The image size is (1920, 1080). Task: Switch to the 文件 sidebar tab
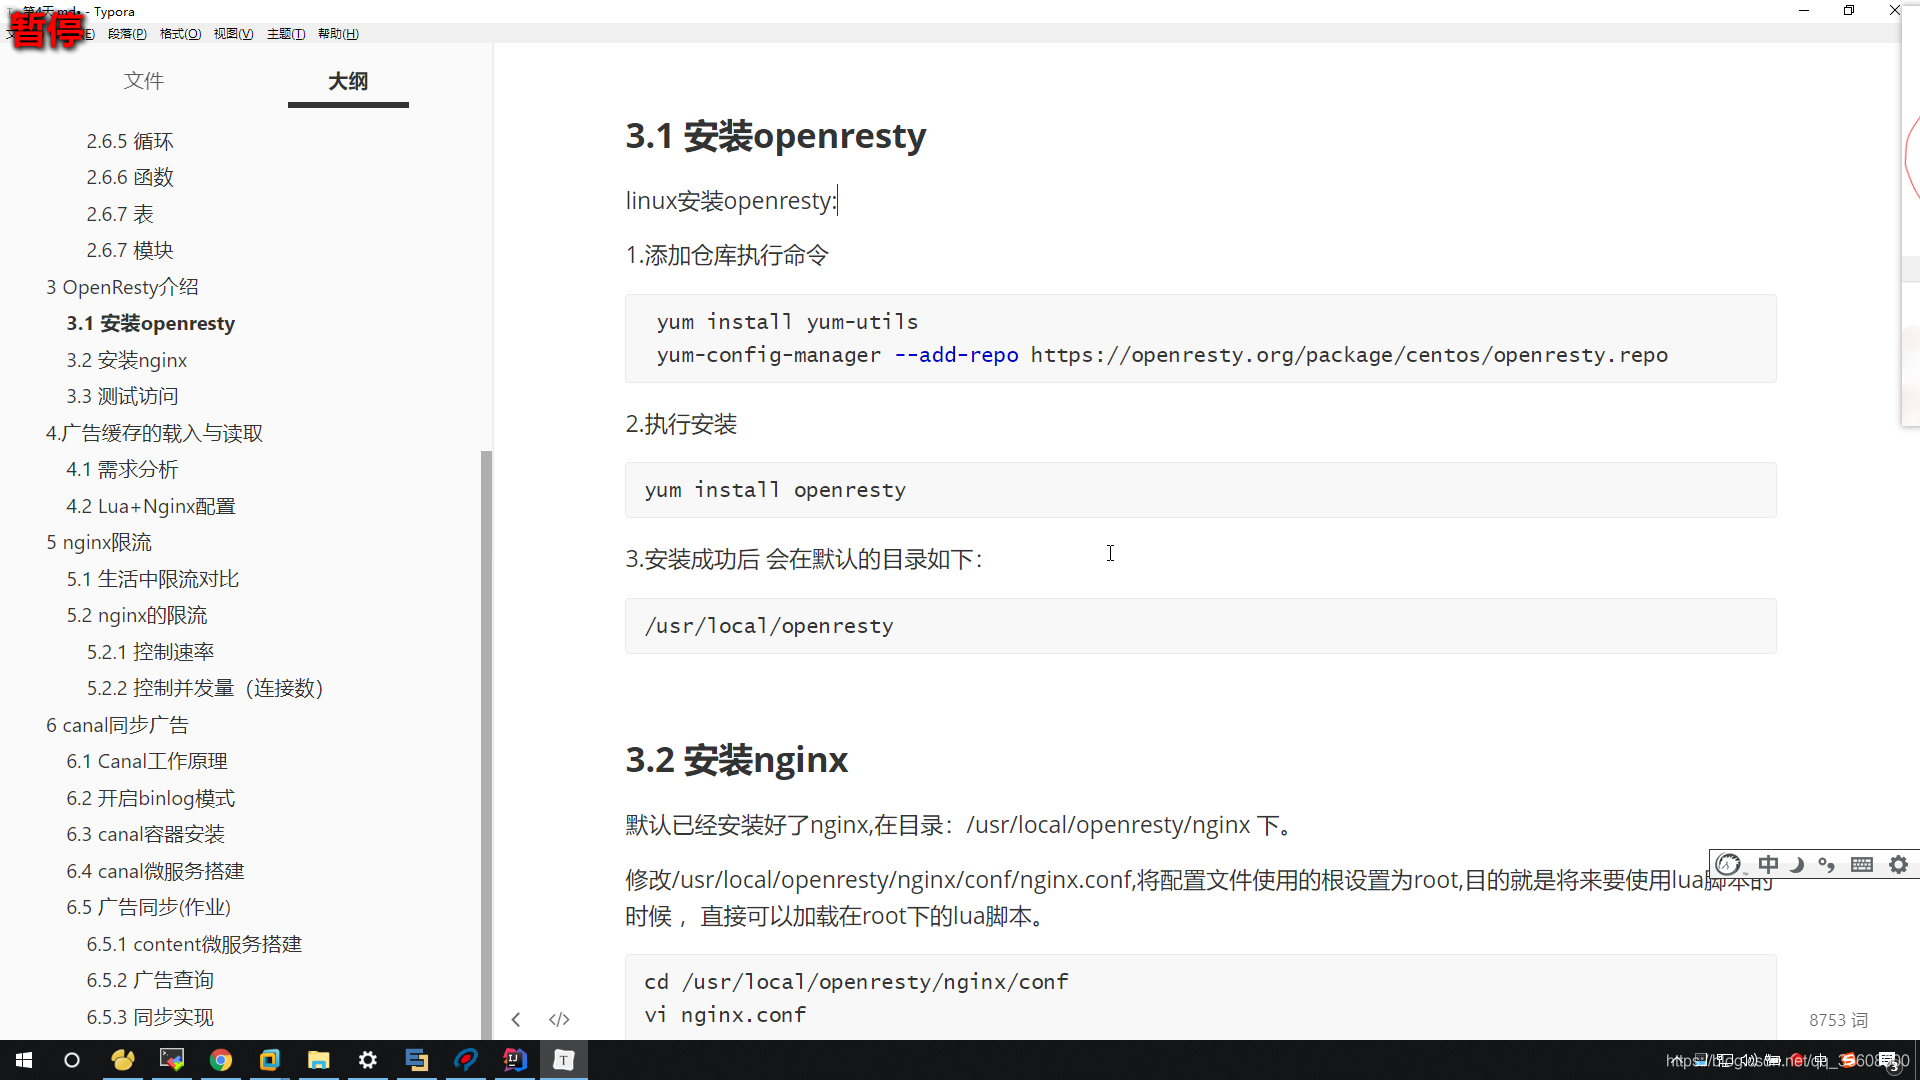144,81
